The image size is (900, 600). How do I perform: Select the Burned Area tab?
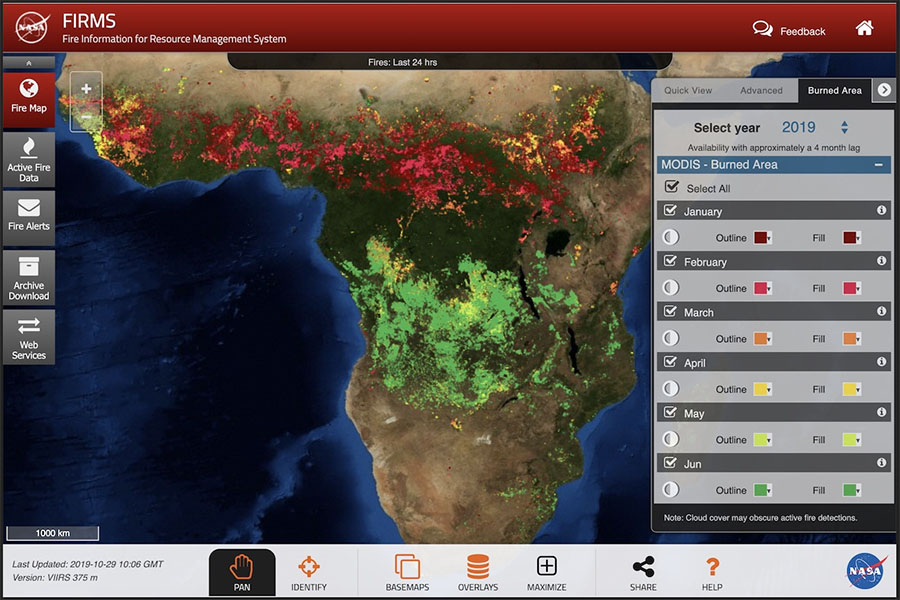tap(835, 90)
